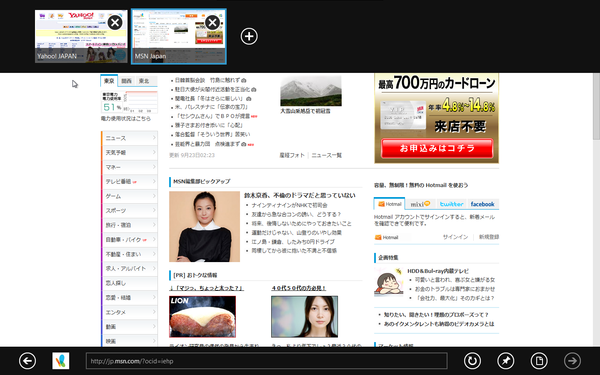The image size is (600, 375).
Task: Click the page vertical scrollbar thumb
Action: pos(596,107)
